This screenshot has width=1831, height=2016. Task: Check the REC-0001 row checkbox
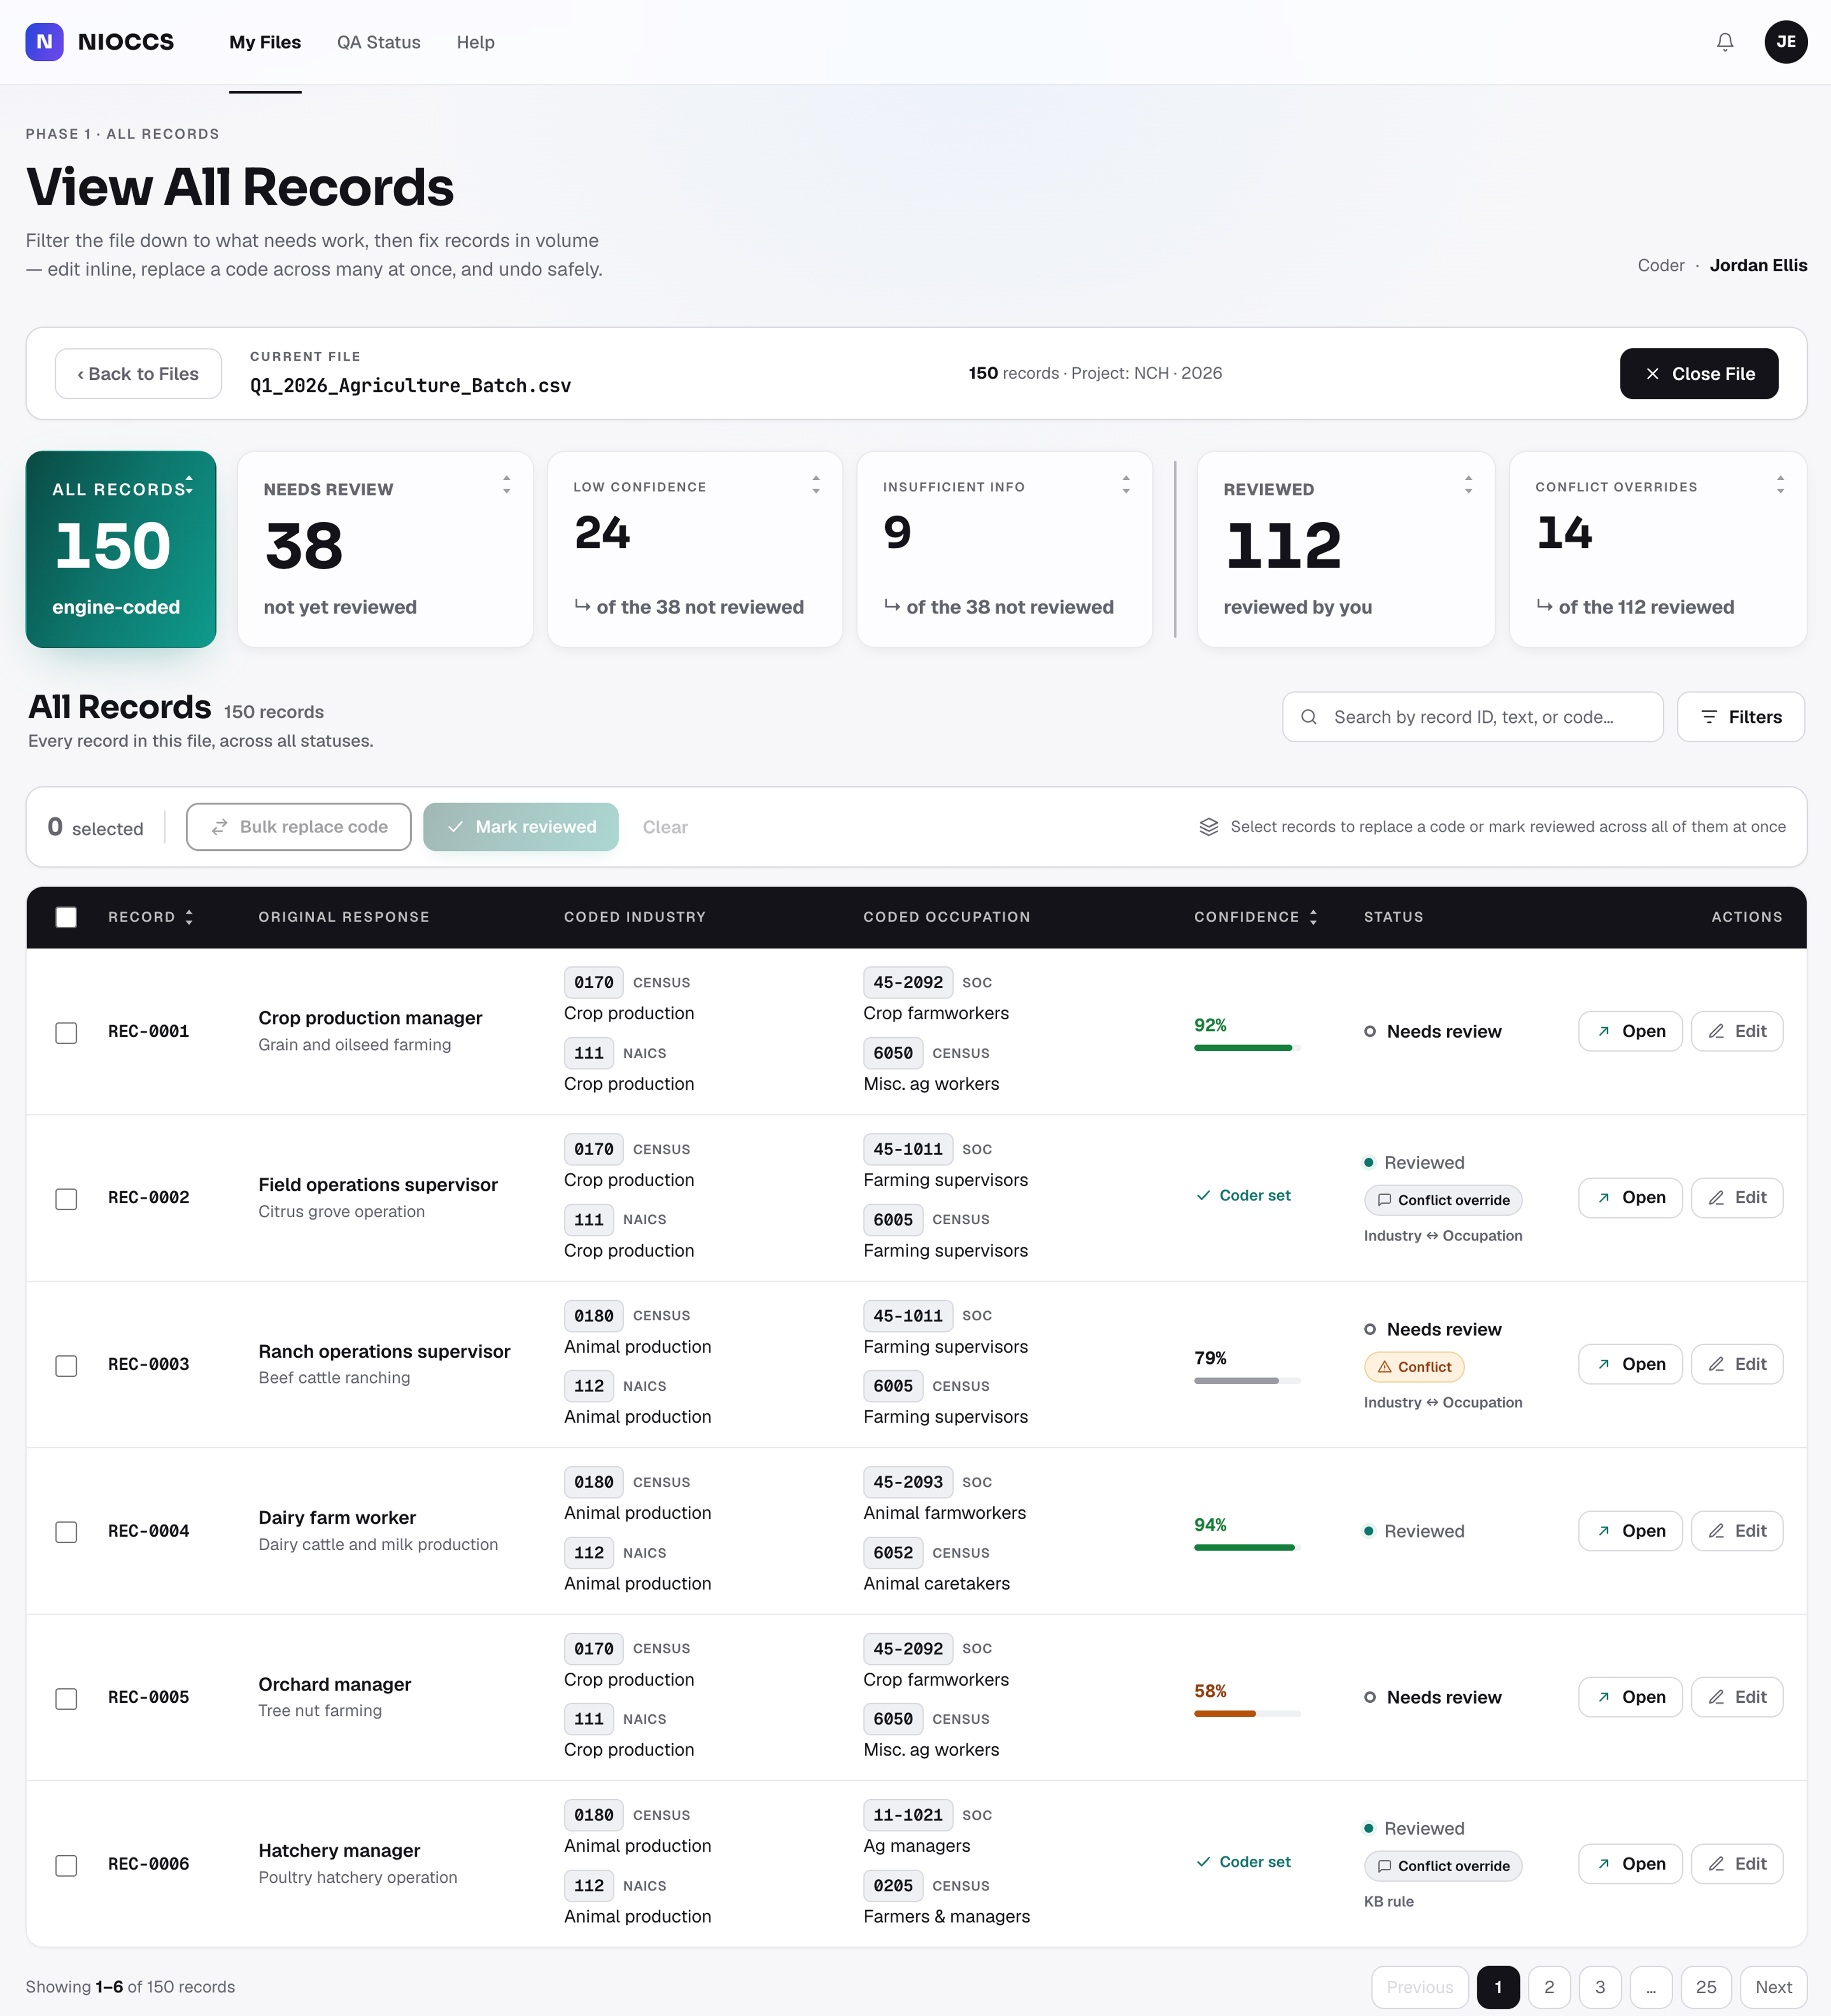(x=66, y=1032)
